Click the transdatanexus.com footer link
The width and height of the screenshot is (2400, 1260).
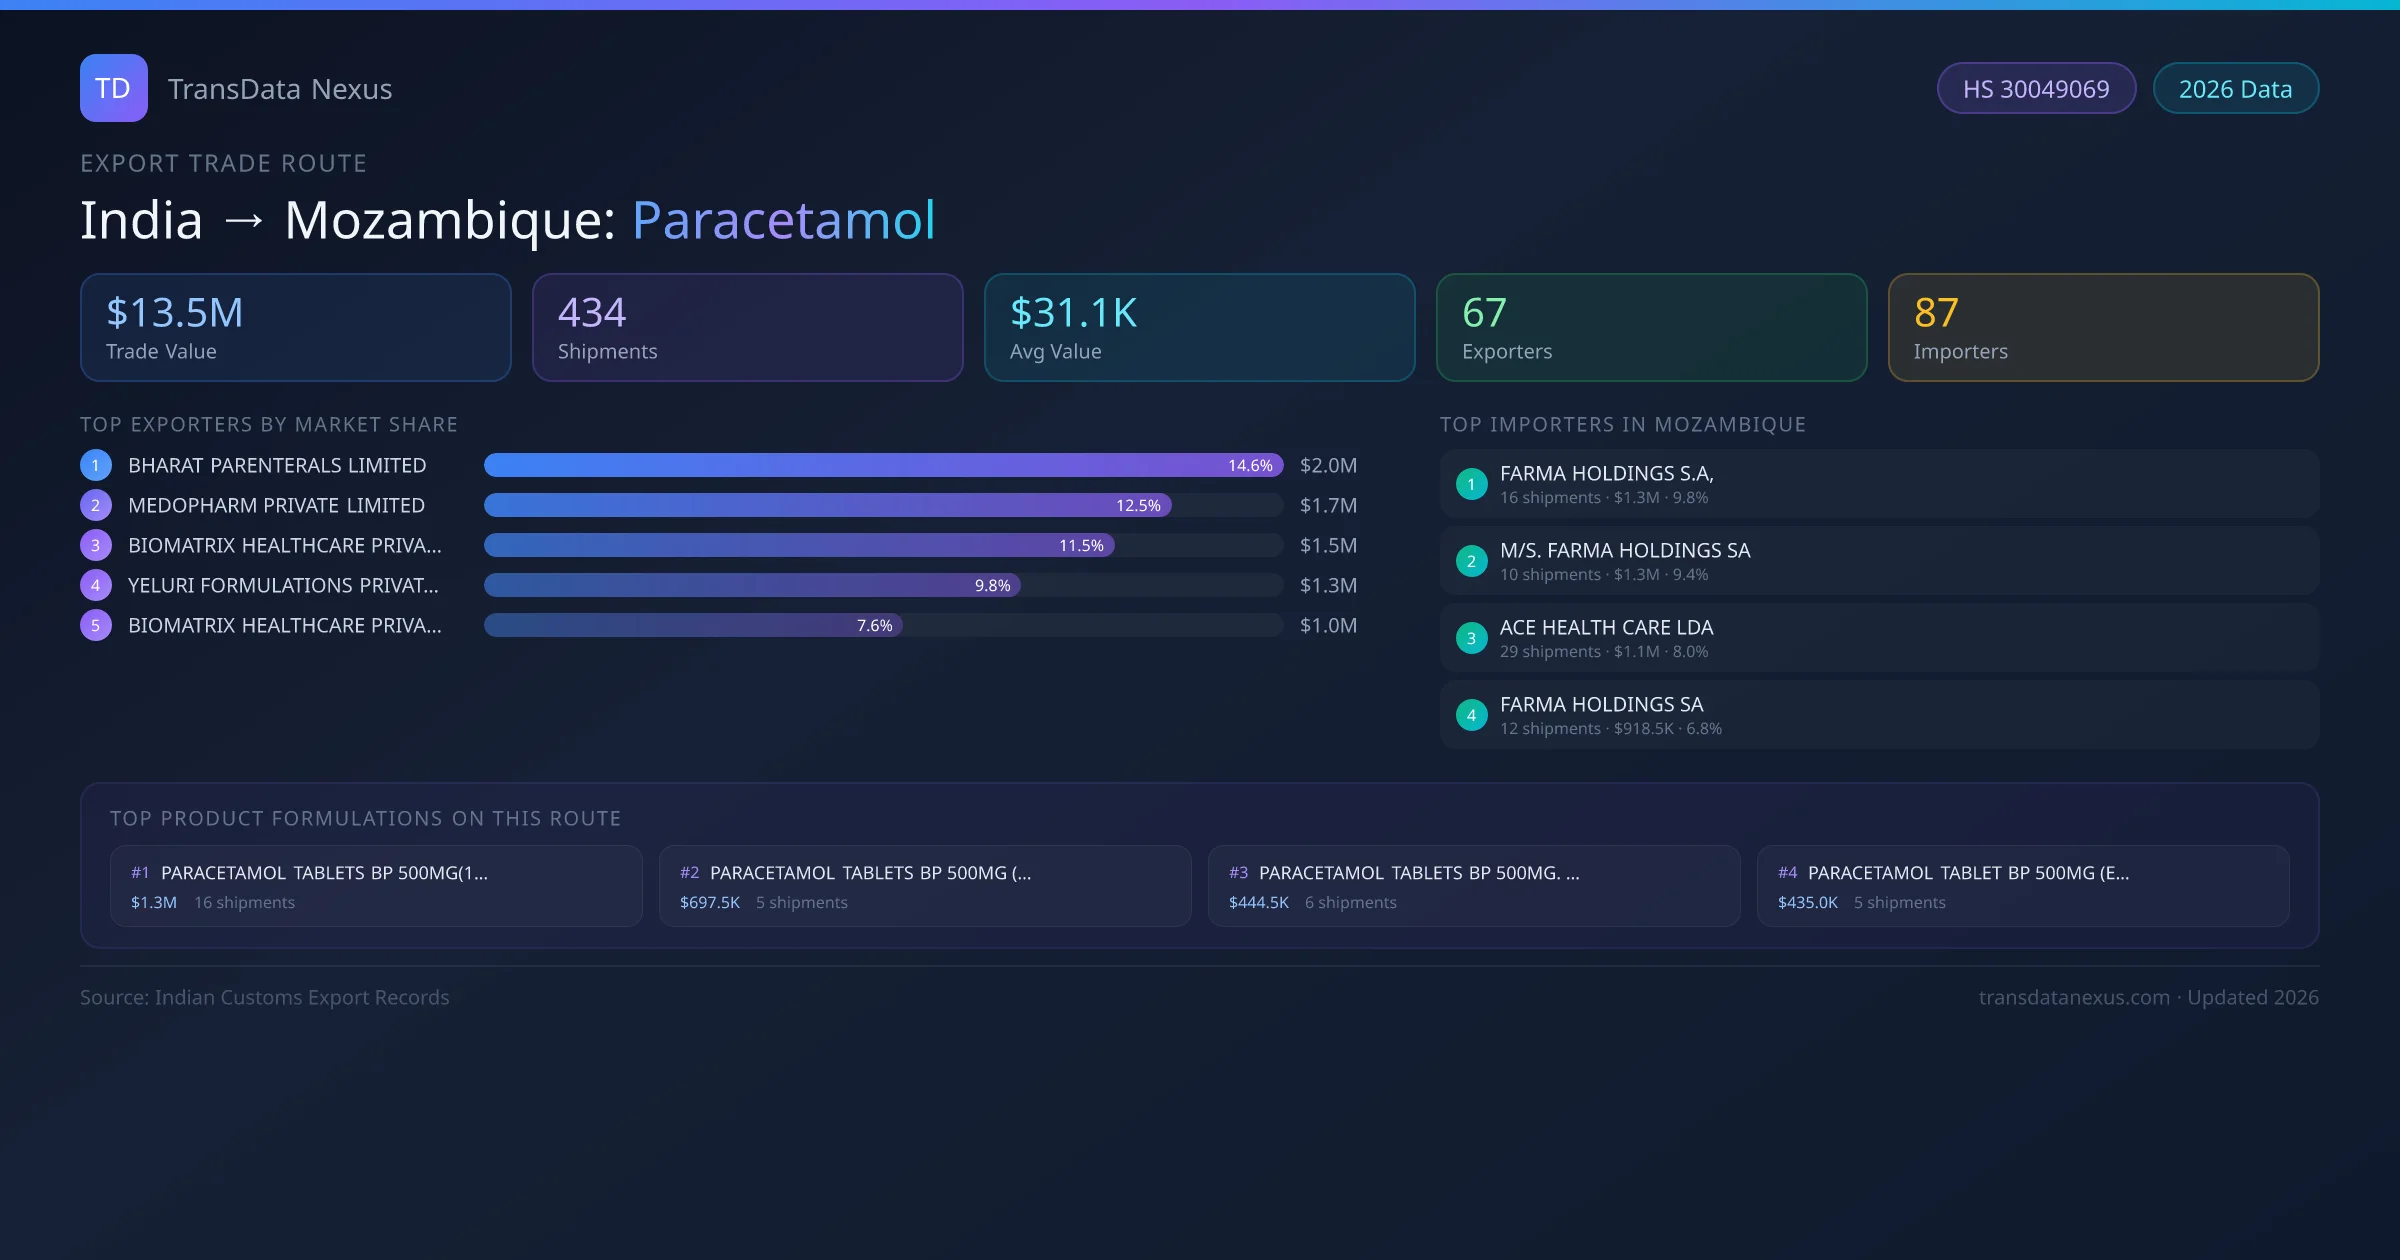tap(2074, 998)
